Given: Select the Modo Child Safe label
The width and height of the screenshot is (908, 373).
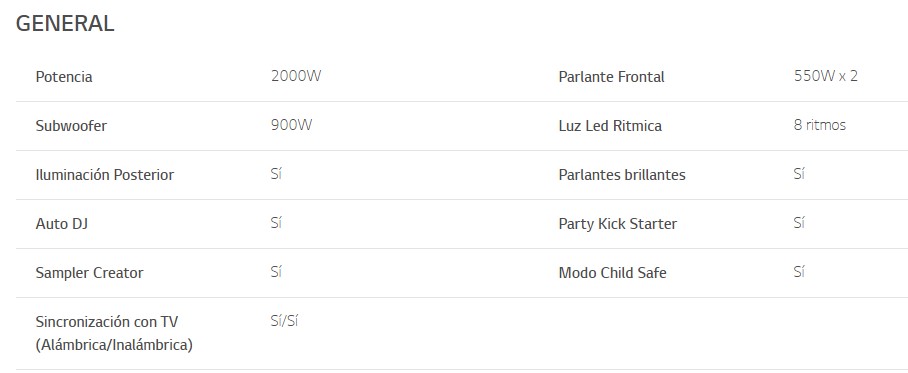Looking at the screenshot, I should coord(612,273).
